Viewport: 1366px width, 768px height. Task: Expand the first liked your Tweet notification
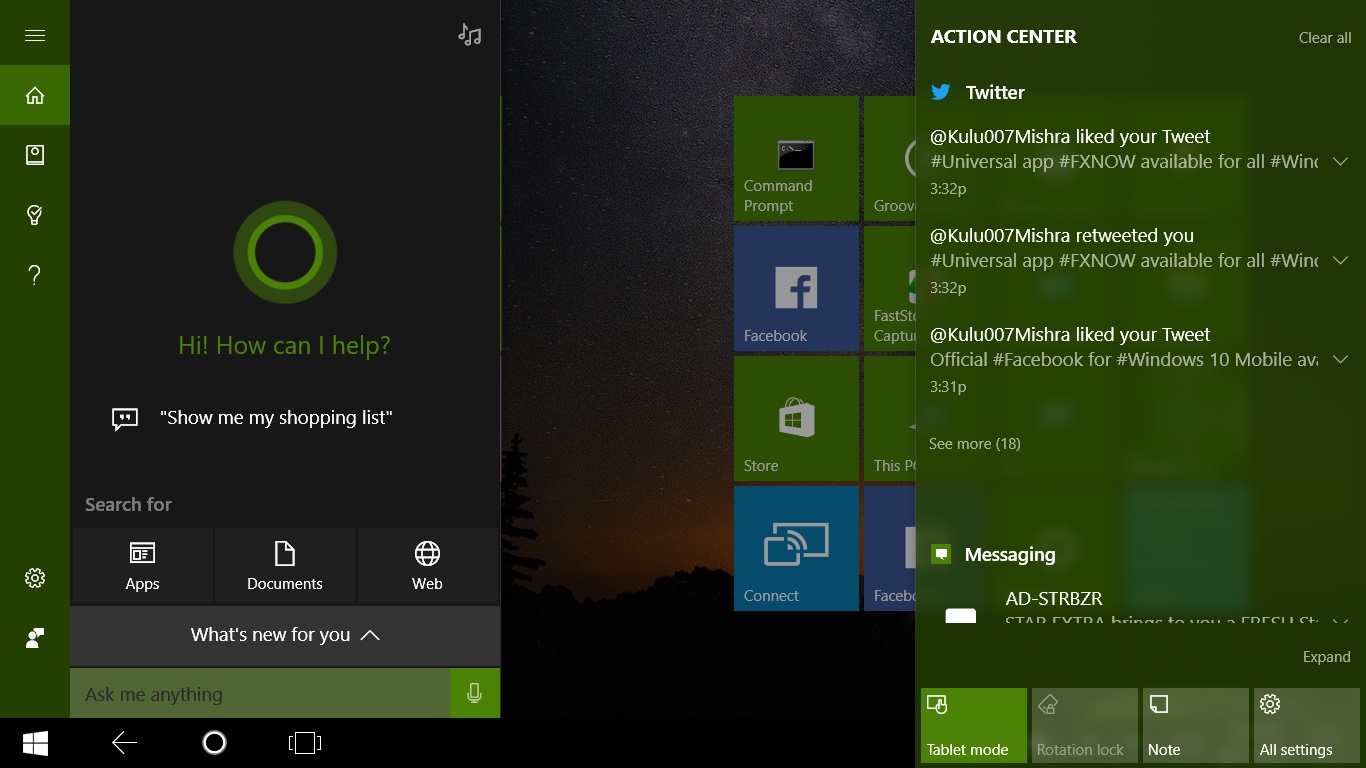click(1340, 161)
